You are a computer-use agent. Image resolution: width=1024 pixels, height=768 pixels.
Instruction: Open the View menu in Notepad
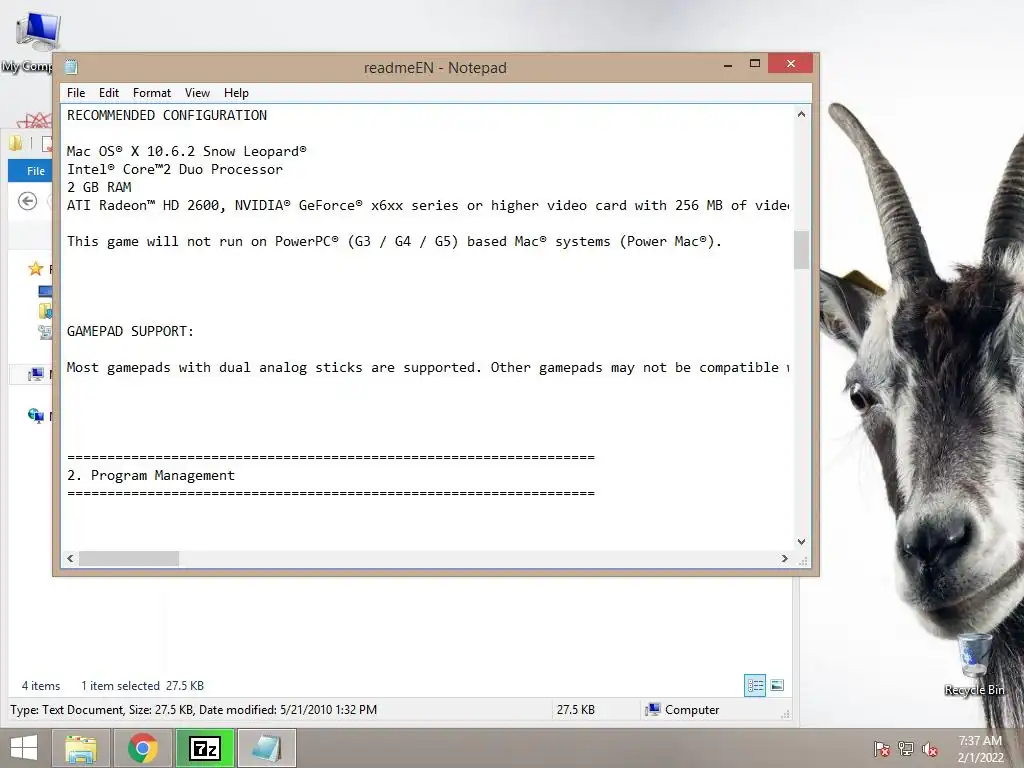pyautogui.click(x=197, y=93)
